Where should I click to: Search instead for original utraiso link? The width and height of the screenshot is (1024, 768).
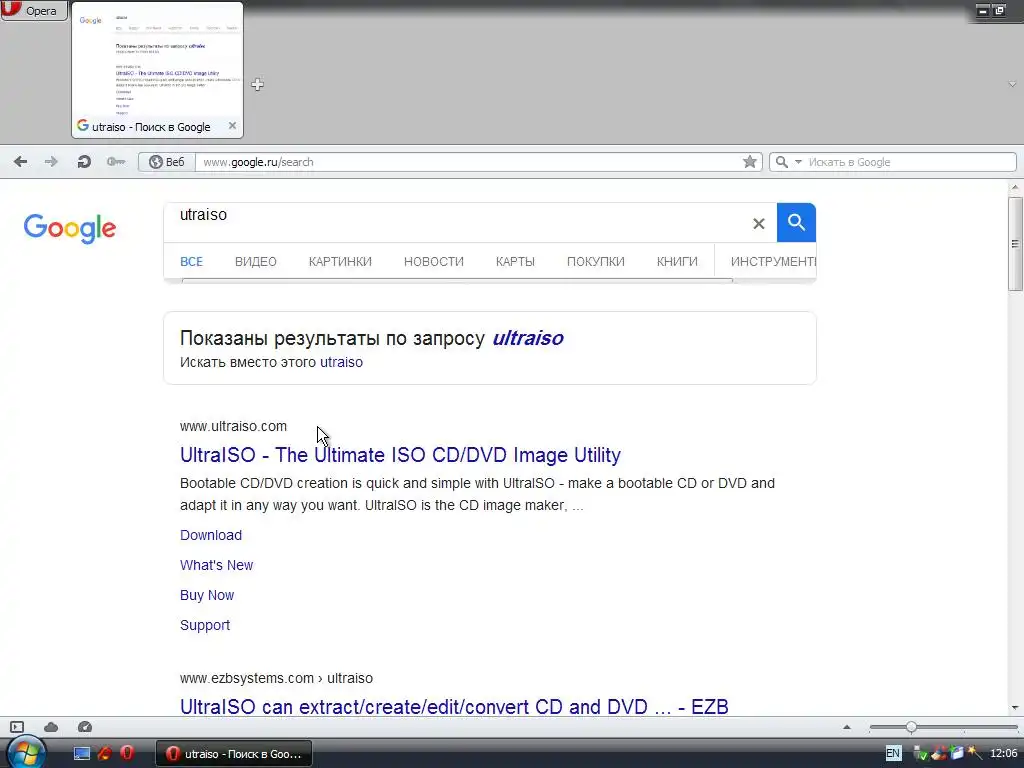point(341,362)
